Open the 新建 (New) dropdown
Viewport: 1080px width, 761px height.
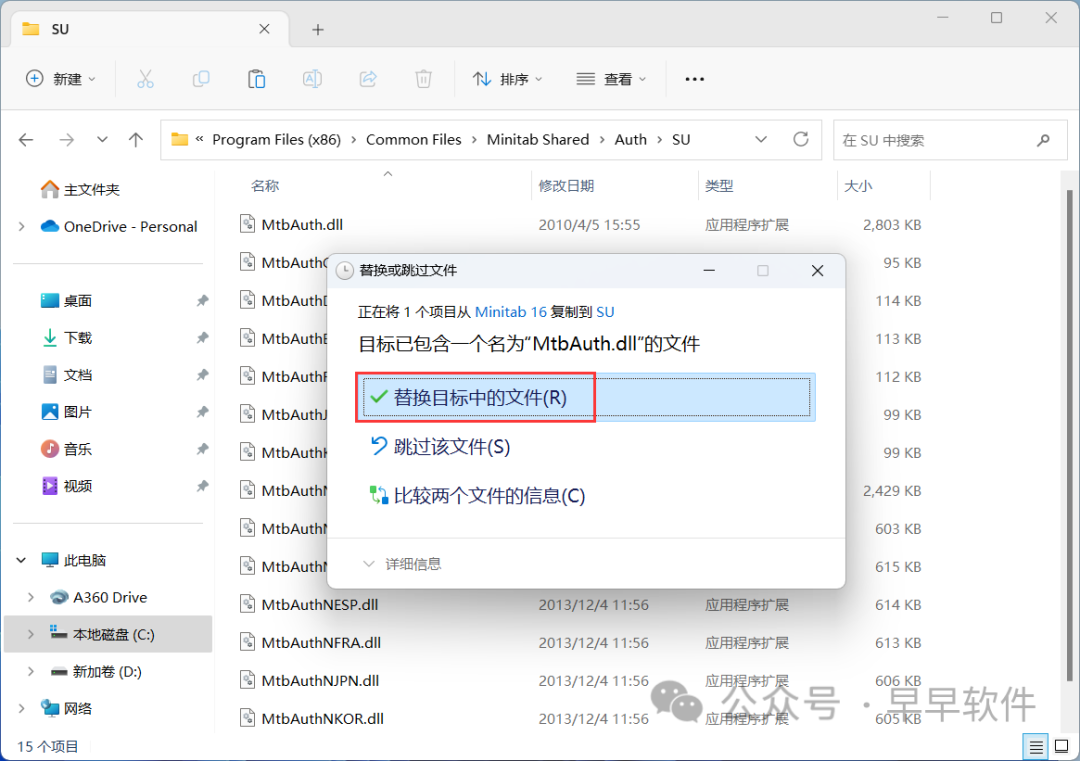click(61, 79)
